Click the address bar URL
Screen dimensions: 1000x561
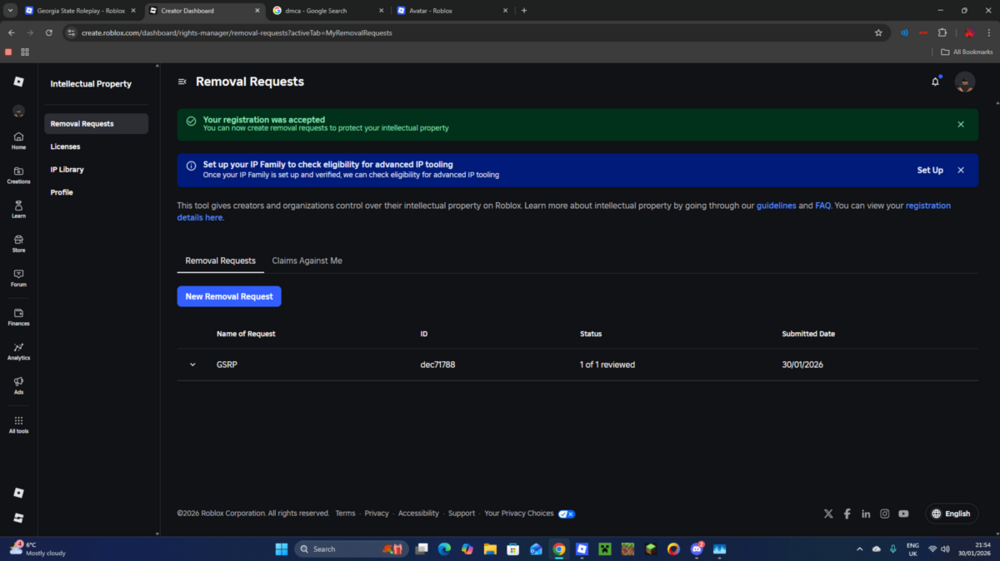(237, 33)
